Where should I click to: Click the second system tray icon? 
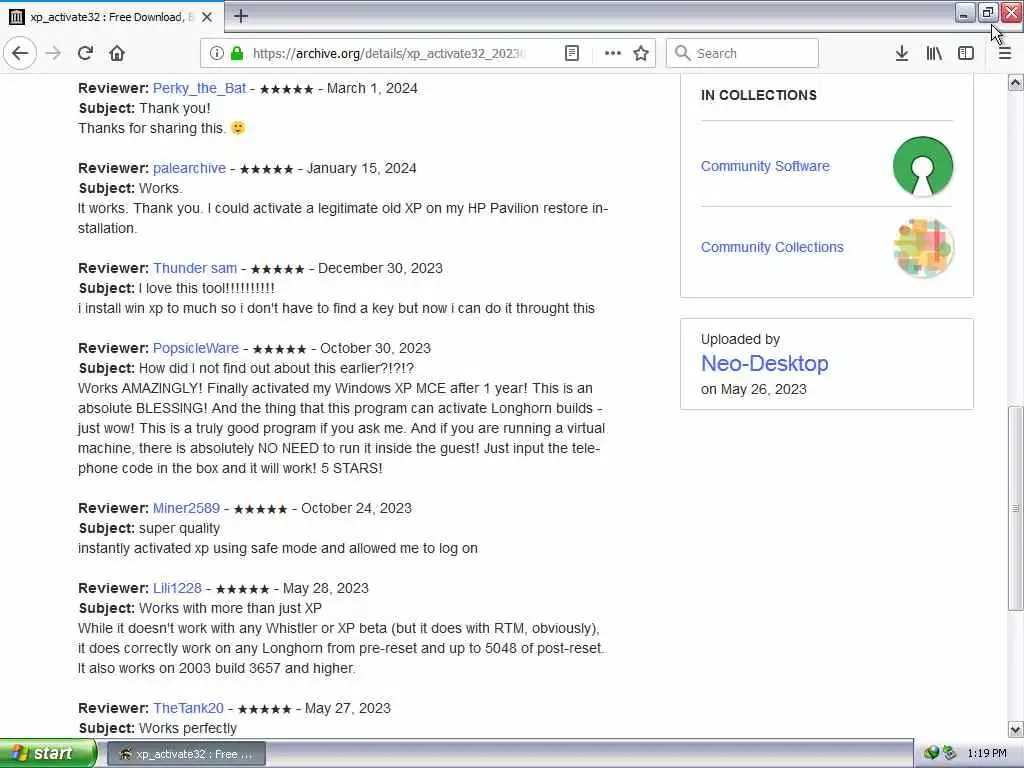tap(949, 753)
